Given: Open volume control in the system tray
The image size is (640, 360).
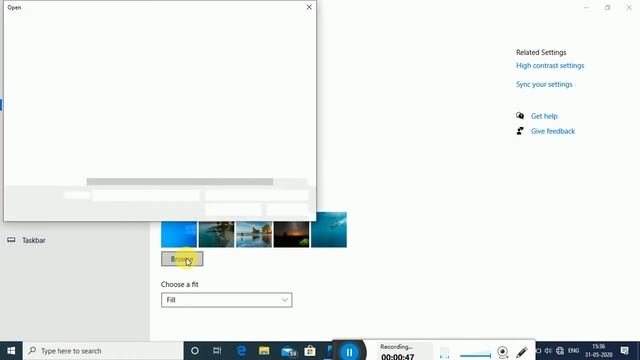Looking at the screenshot, I should click(548, 351).
